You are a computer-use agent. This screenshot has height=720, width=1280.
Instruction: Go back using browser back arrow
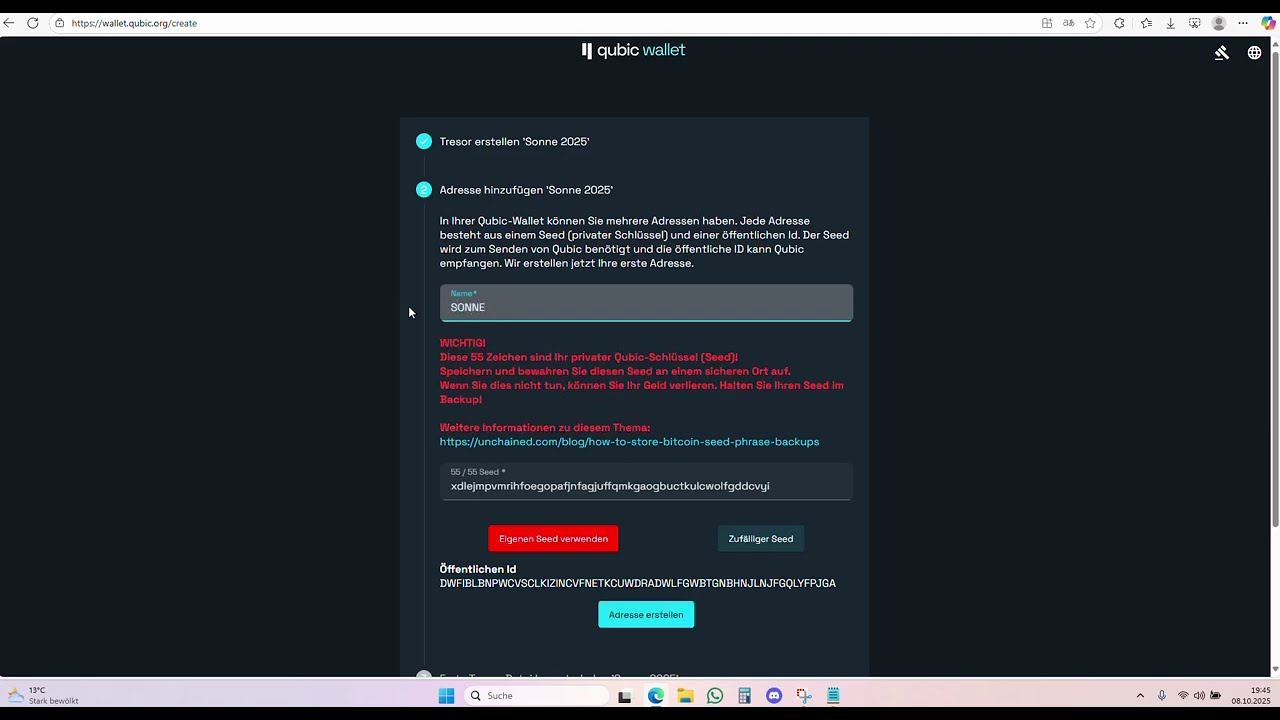click(x=9, y=23)
